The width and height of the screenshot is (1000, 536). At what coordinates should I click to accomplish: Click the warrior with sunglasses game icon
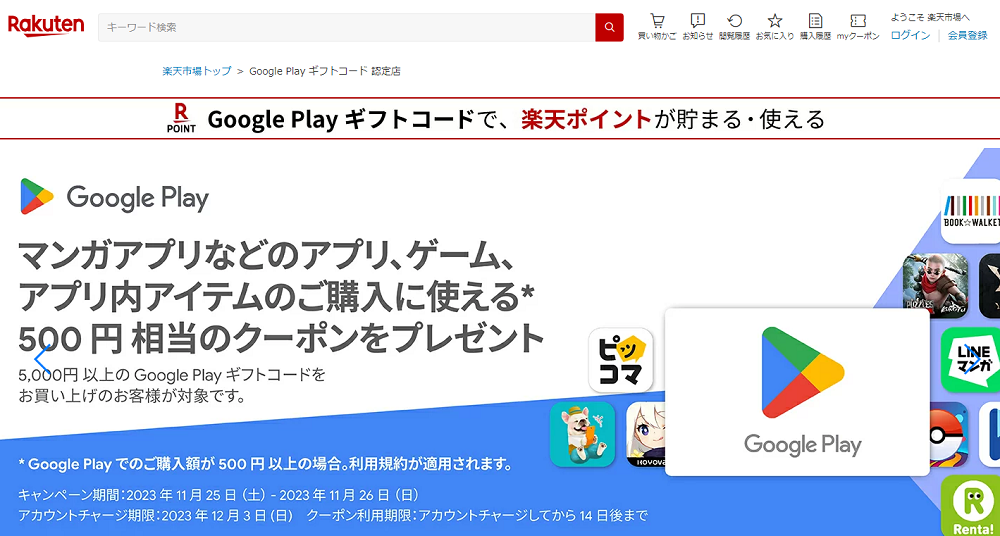[935, 285]
